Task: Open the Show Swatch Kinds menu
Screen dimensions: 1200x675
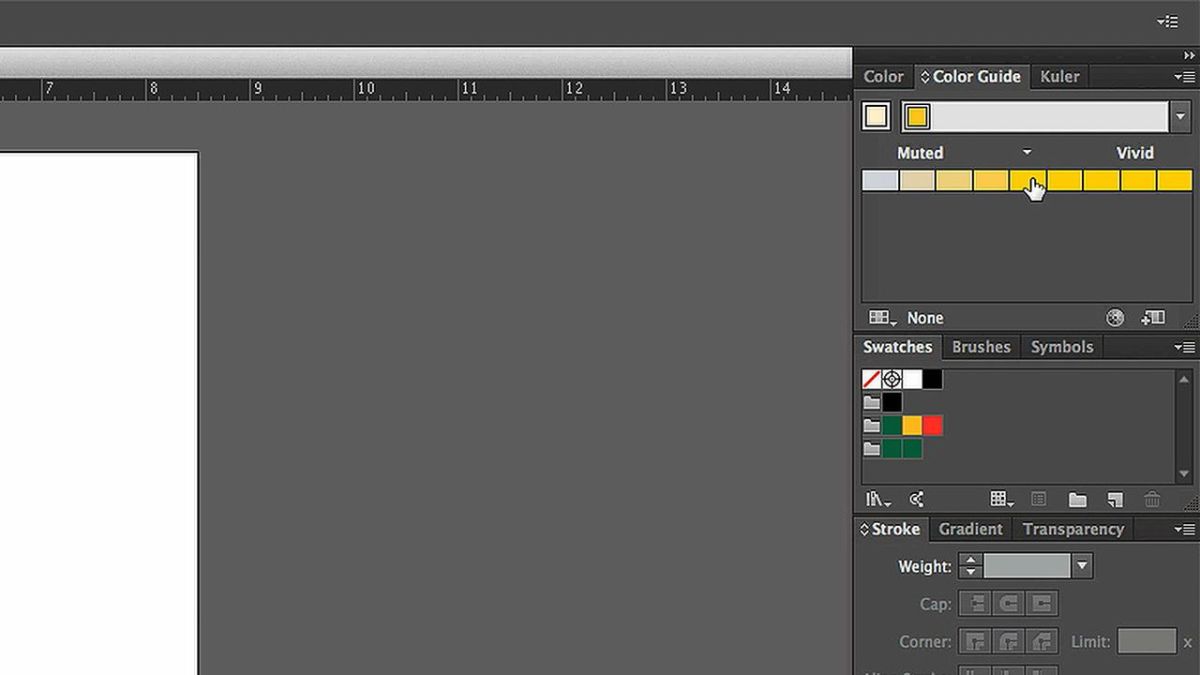Action: tap(1002, 499)
